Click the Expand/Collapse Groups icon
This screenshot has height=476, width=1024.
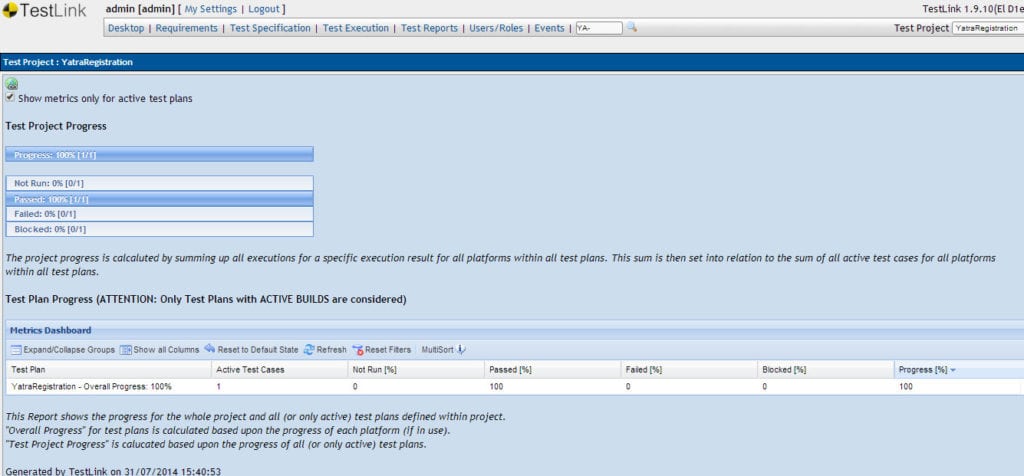point(16,350)
